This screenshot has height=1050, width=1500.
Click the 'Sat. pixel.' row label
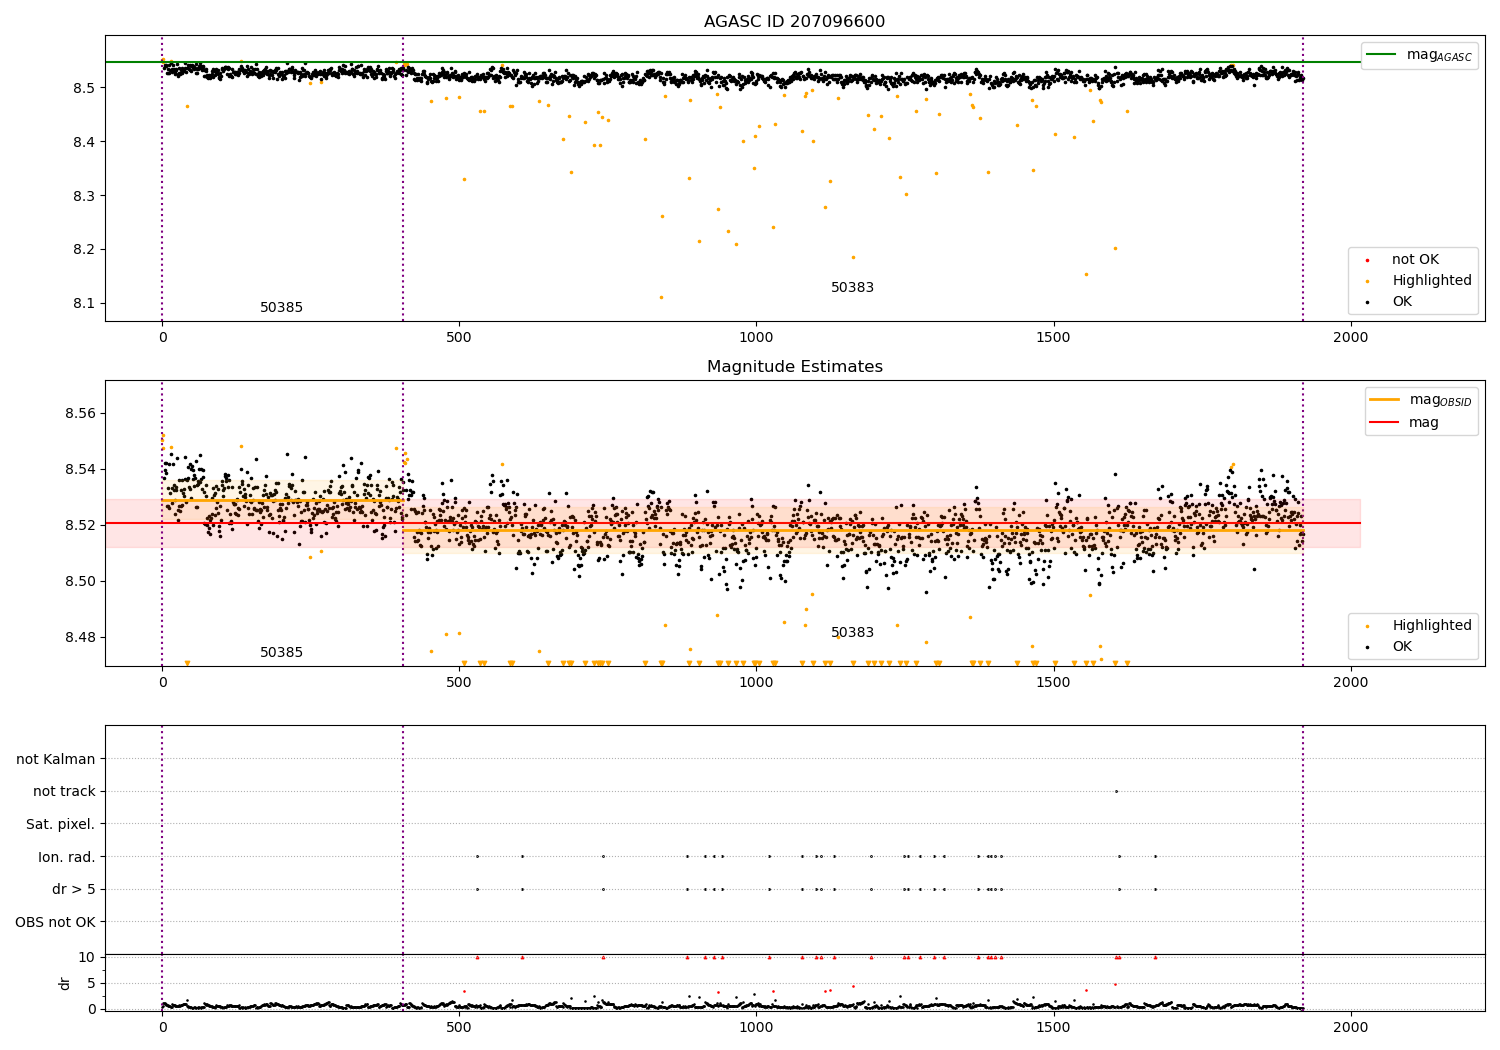click(61, 825)
